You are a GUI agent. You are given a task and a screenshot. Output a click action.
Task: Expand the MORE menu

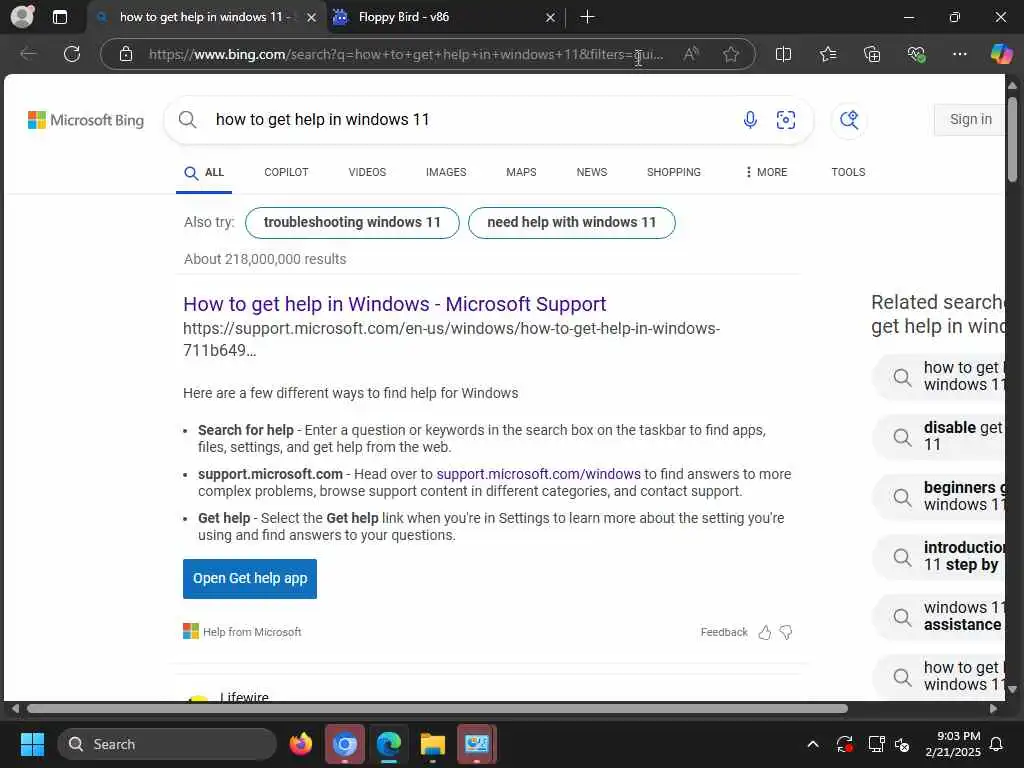click(766, 172)
